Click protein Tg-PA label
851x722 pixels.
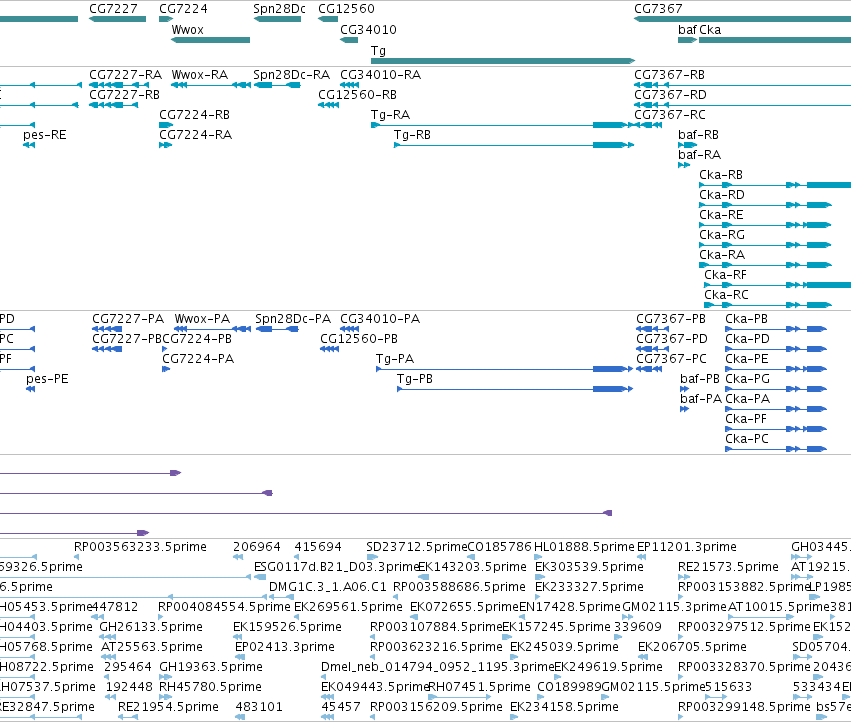395,359
